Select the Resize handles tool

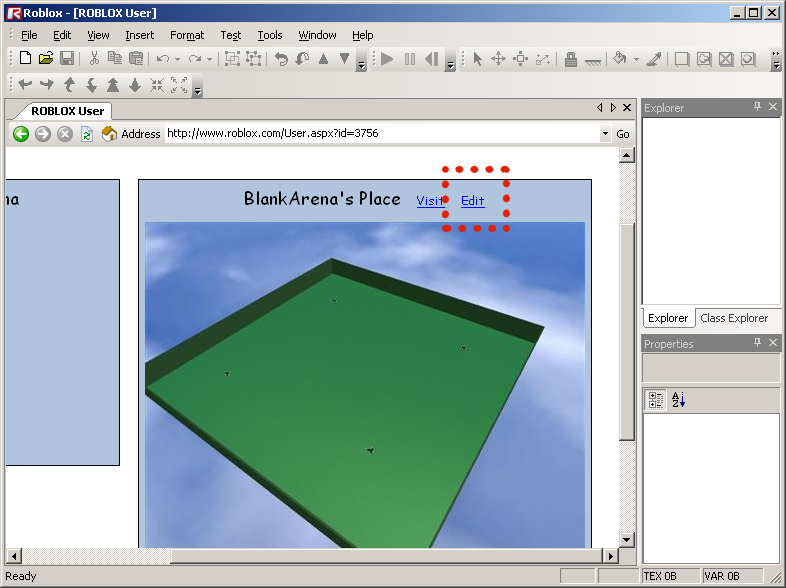pyautogui.click(x=521, y=59)
